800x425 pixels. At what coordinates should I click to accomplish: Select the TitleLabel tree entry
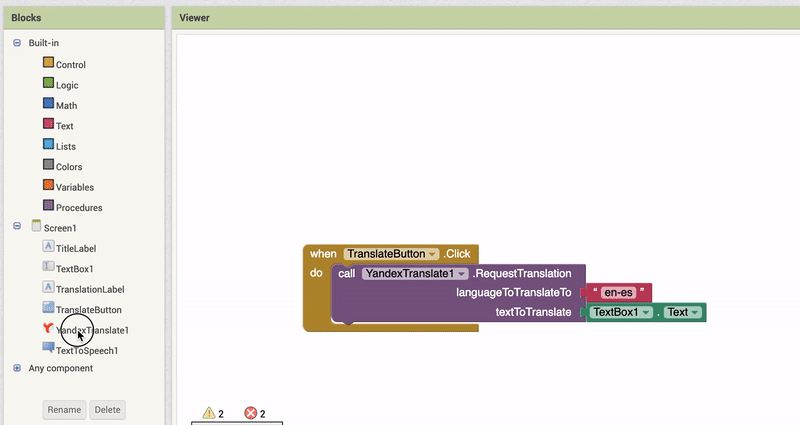pyautogui.click(x=76, y=248)
